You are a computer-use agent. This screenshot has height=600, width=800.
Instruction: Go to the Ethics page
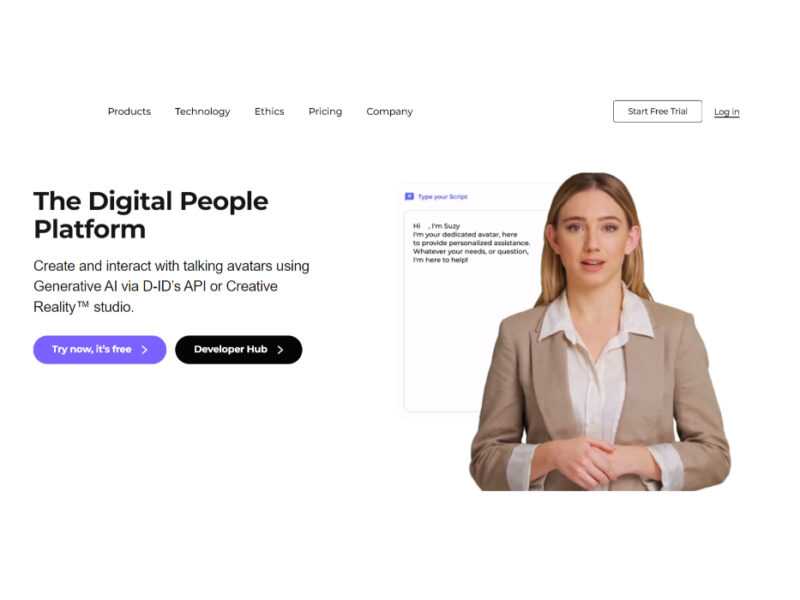point(269,111)
